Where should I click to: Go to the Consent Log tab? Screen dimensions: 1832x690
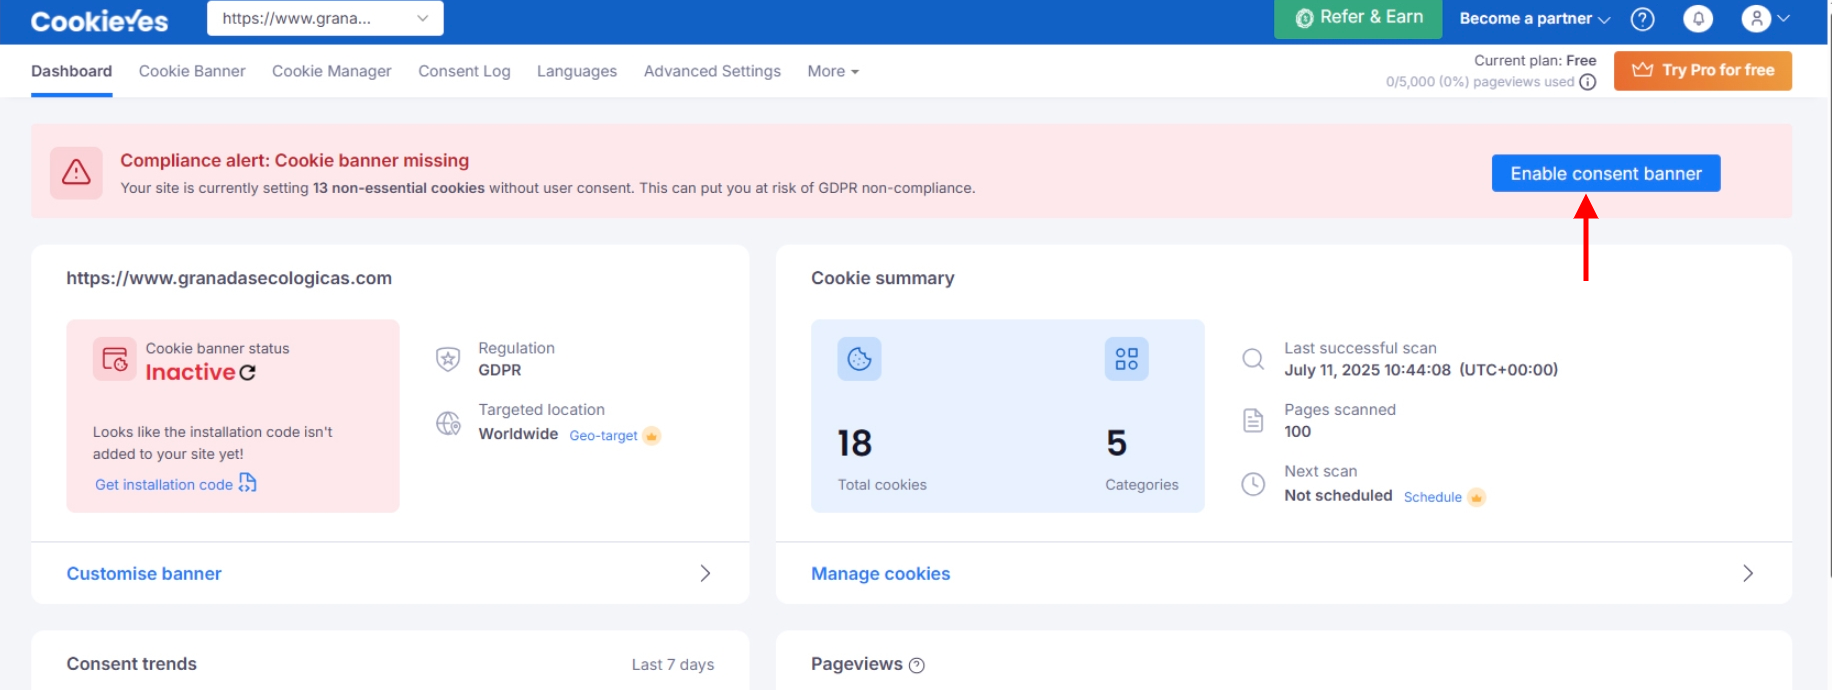pyautogui.click(x=464, y=71)
